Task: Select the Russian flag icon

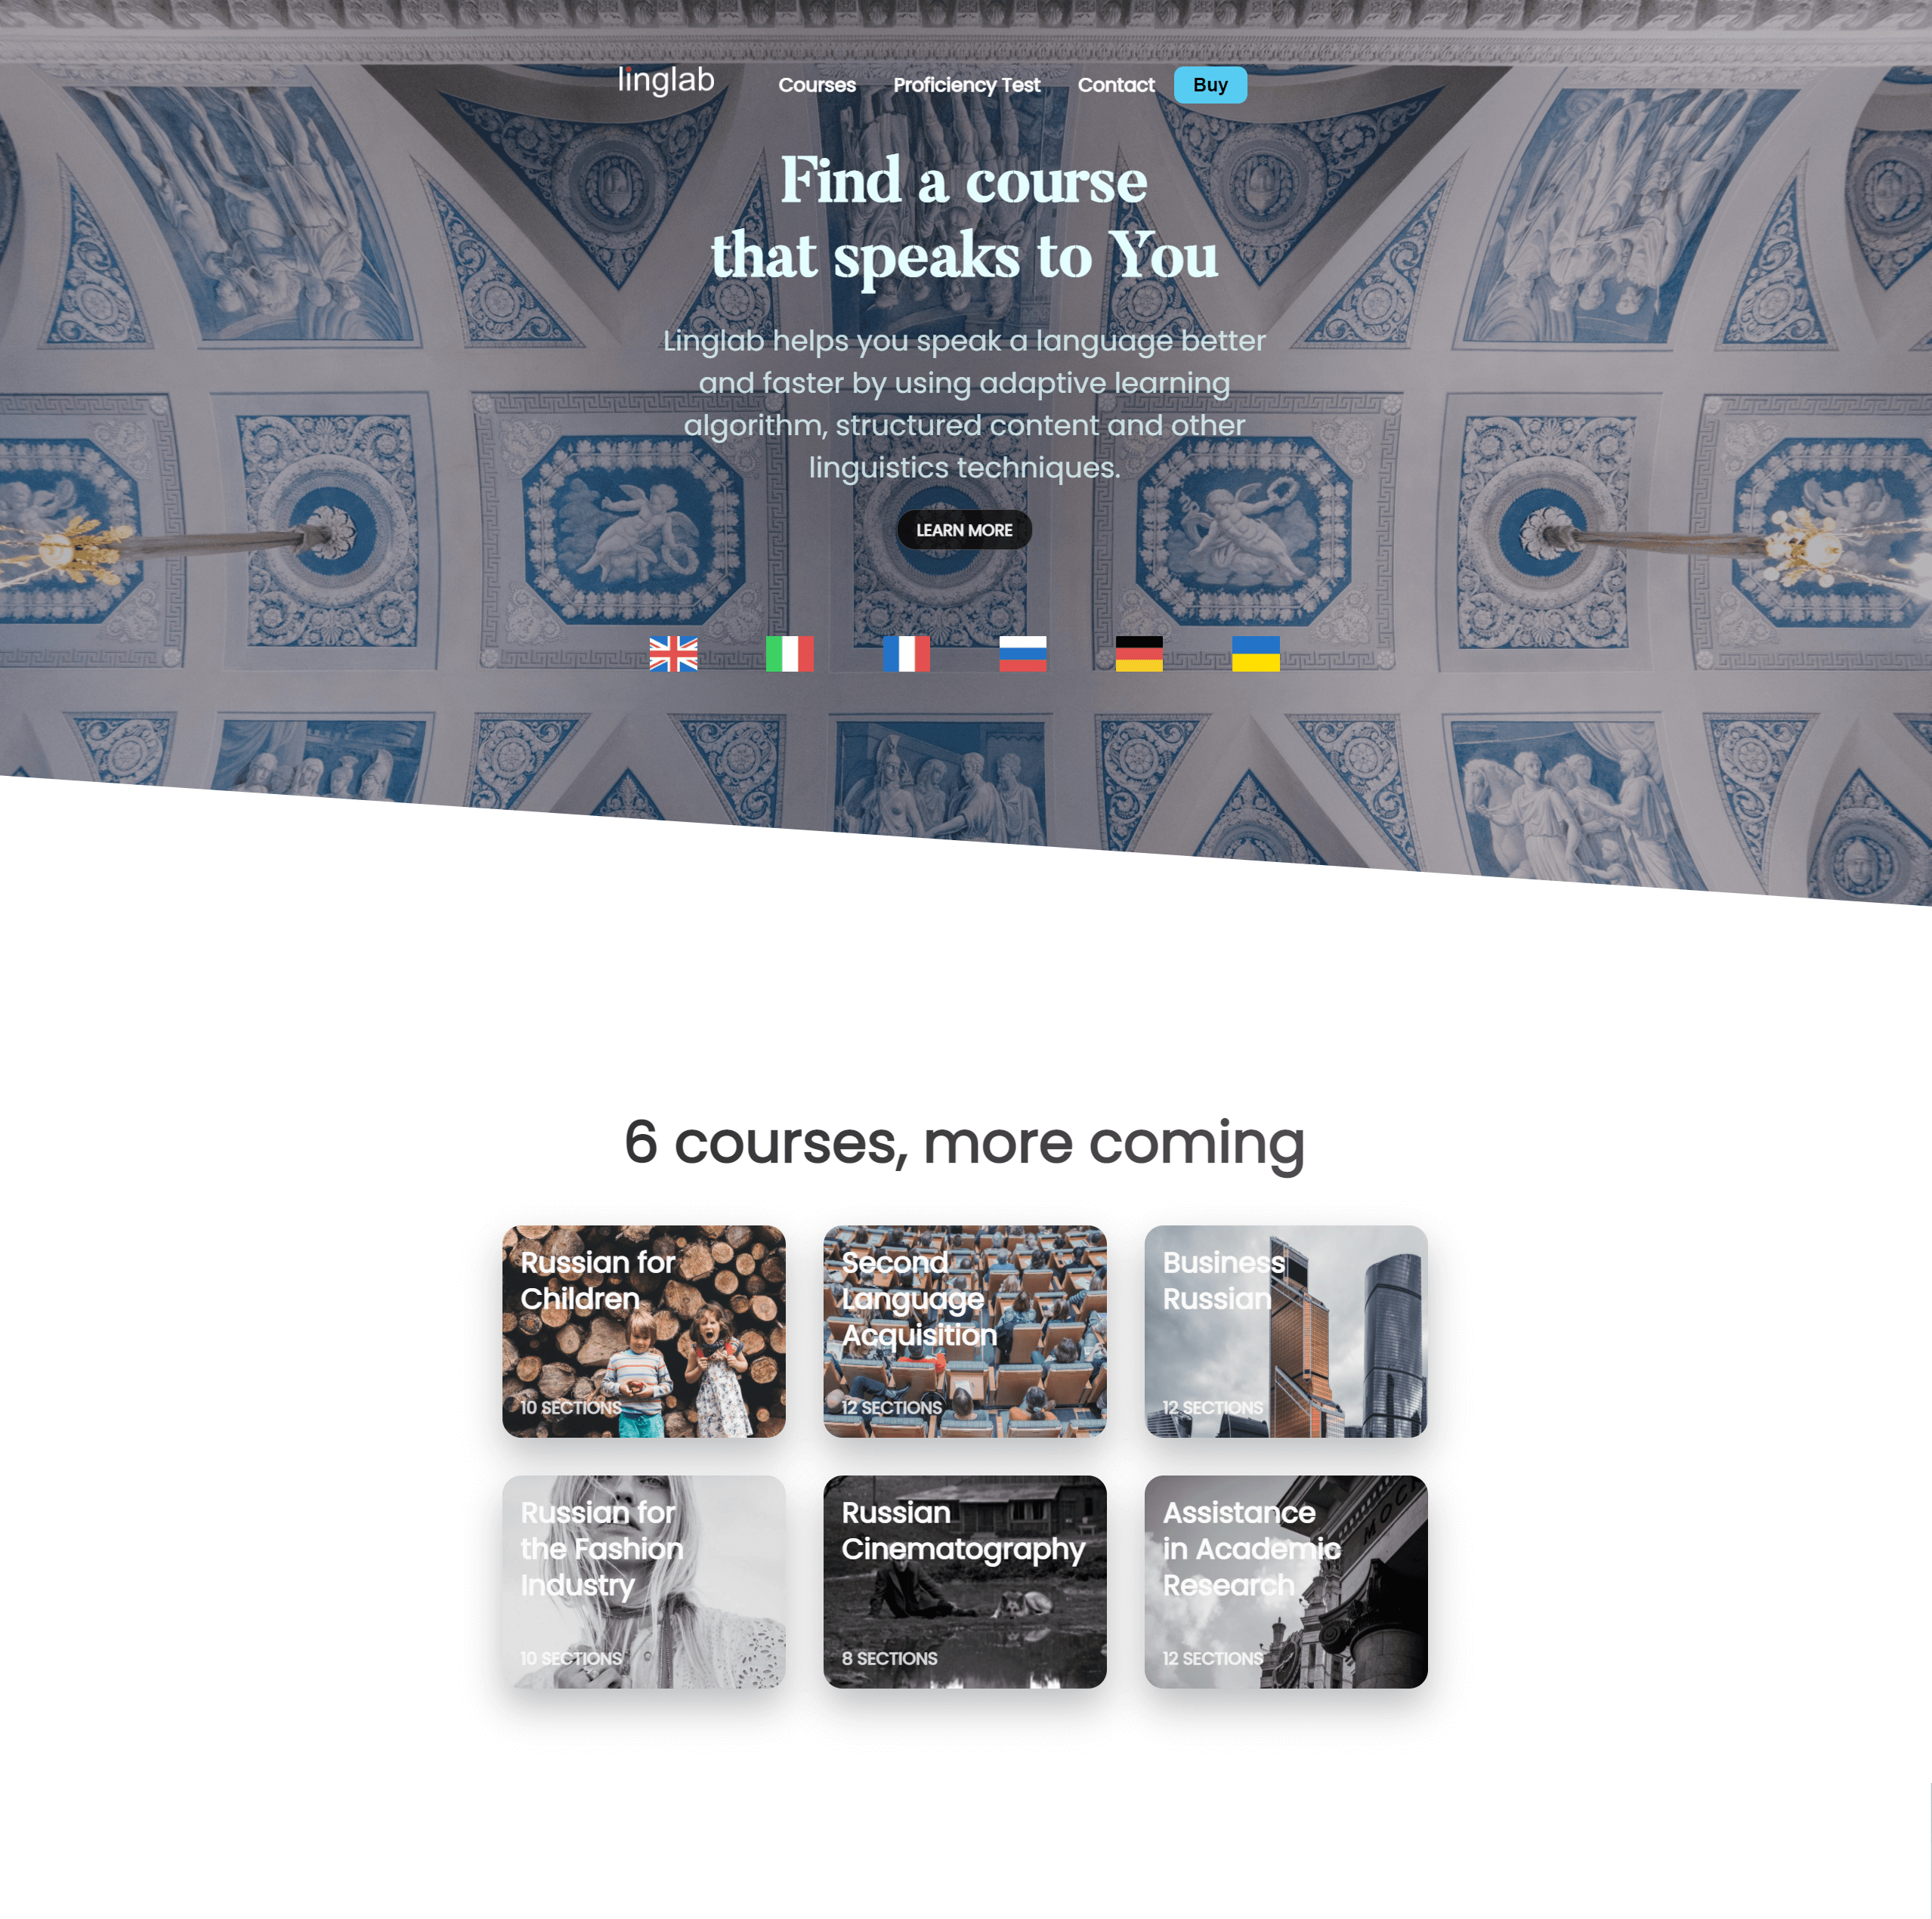Action: click(x=1022, y=652)
